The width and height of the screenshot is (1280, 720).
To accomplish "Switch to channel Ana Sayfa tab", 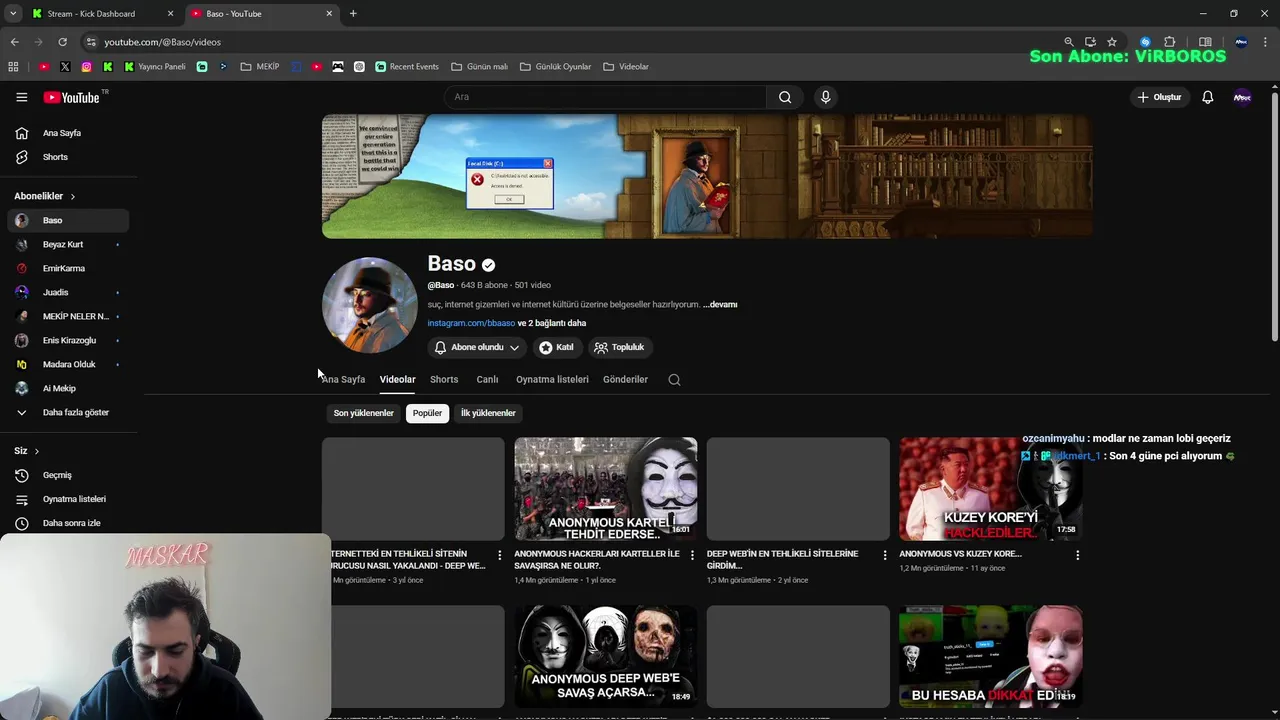I will (343, 380).
